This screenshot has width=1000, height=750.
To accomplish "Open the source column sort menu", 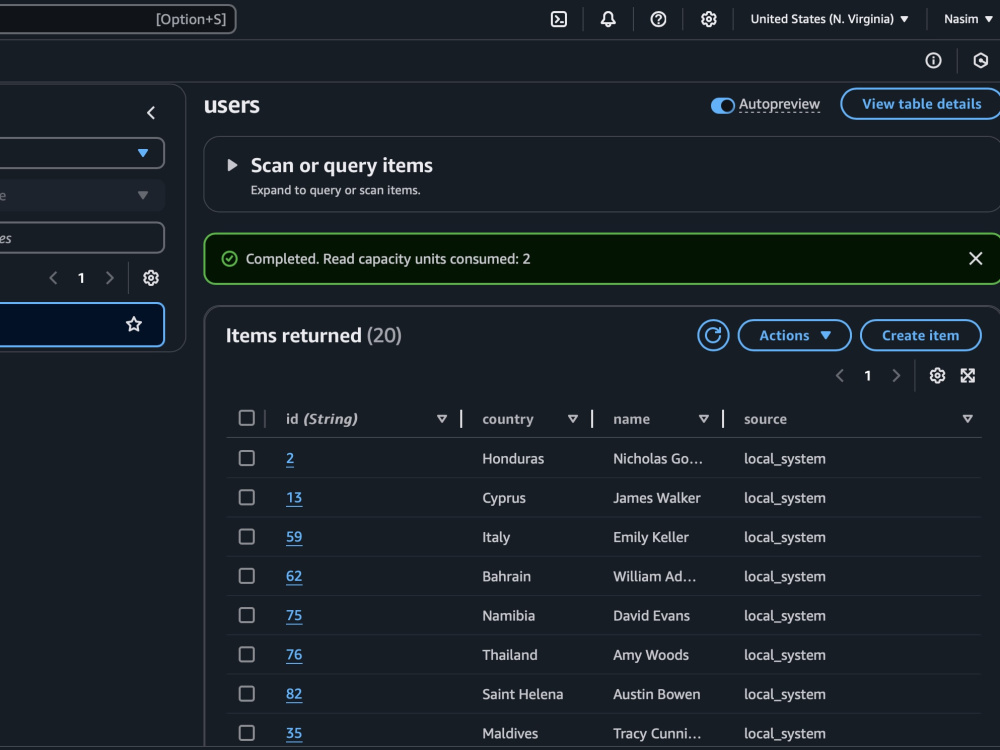I will [x=967, y=419].
